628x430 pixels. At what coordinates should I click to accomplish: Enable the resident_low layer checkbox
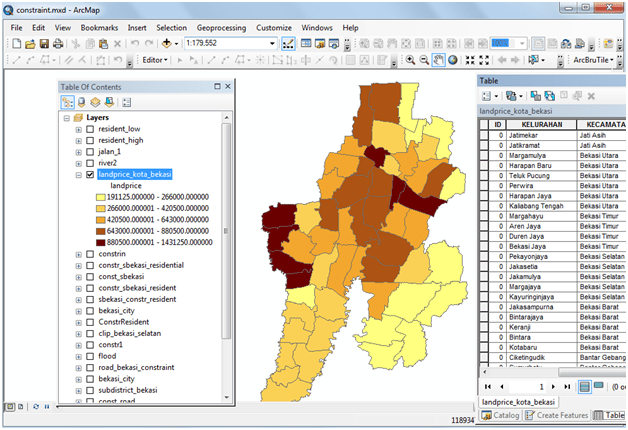point(90,130)
